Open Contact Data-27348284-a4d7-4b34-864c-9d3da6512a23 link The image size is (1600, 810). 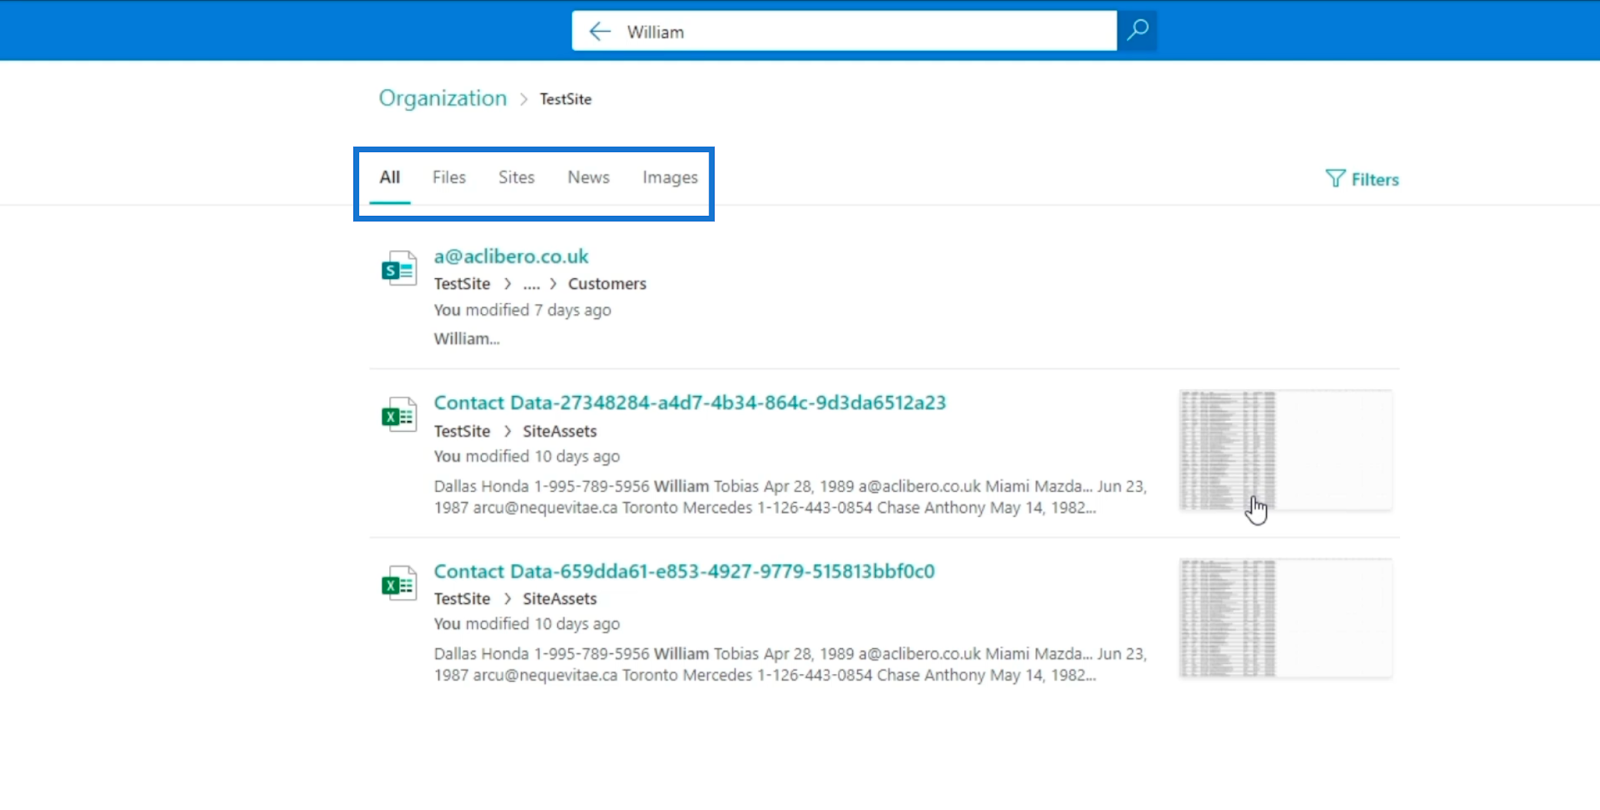(x=690, y=402)
